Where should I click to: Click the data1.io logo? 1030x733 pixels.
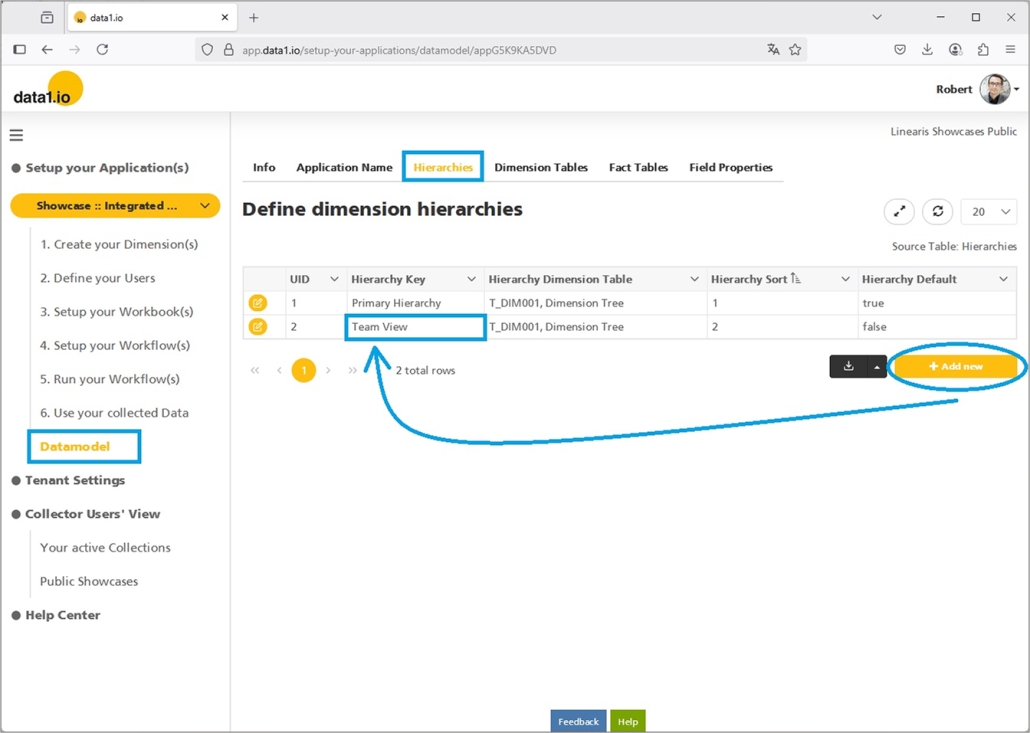pyautogui.click(x=47, y=90)
